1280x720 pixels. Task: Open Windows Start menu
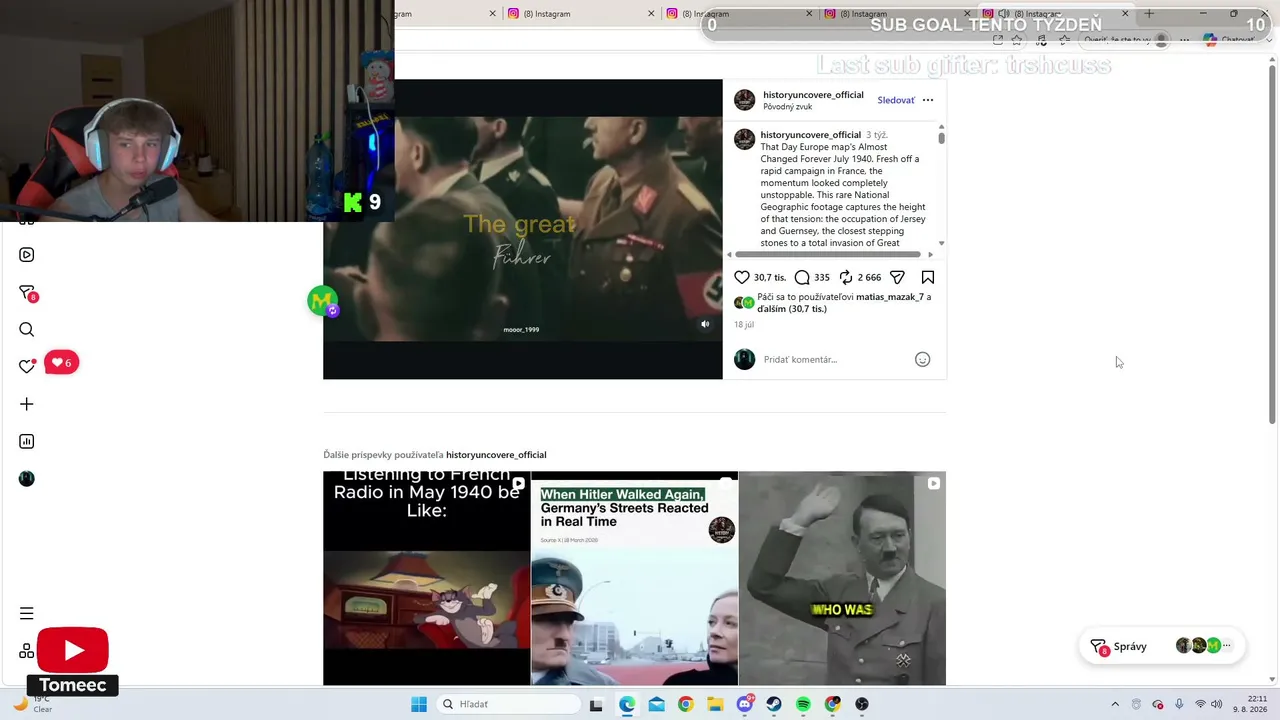[419, 704]
